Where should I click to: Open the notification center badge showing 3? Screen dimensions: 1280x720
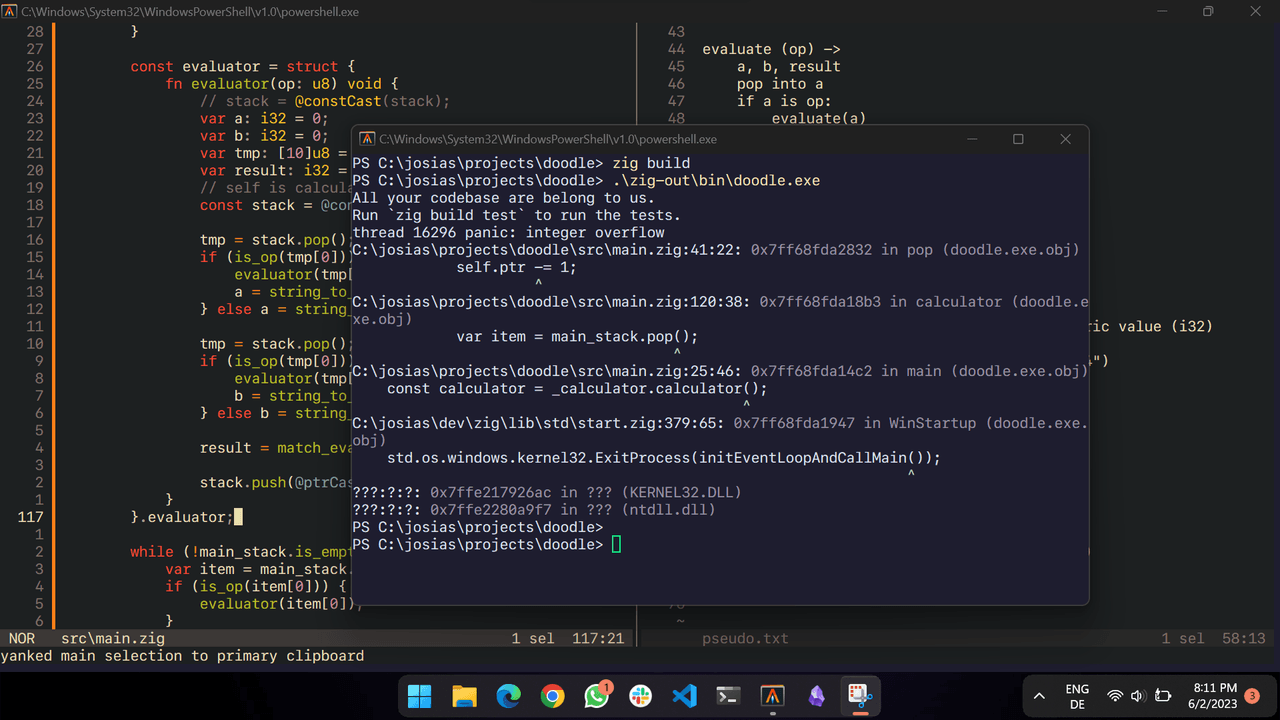(x=1252, y=695)
